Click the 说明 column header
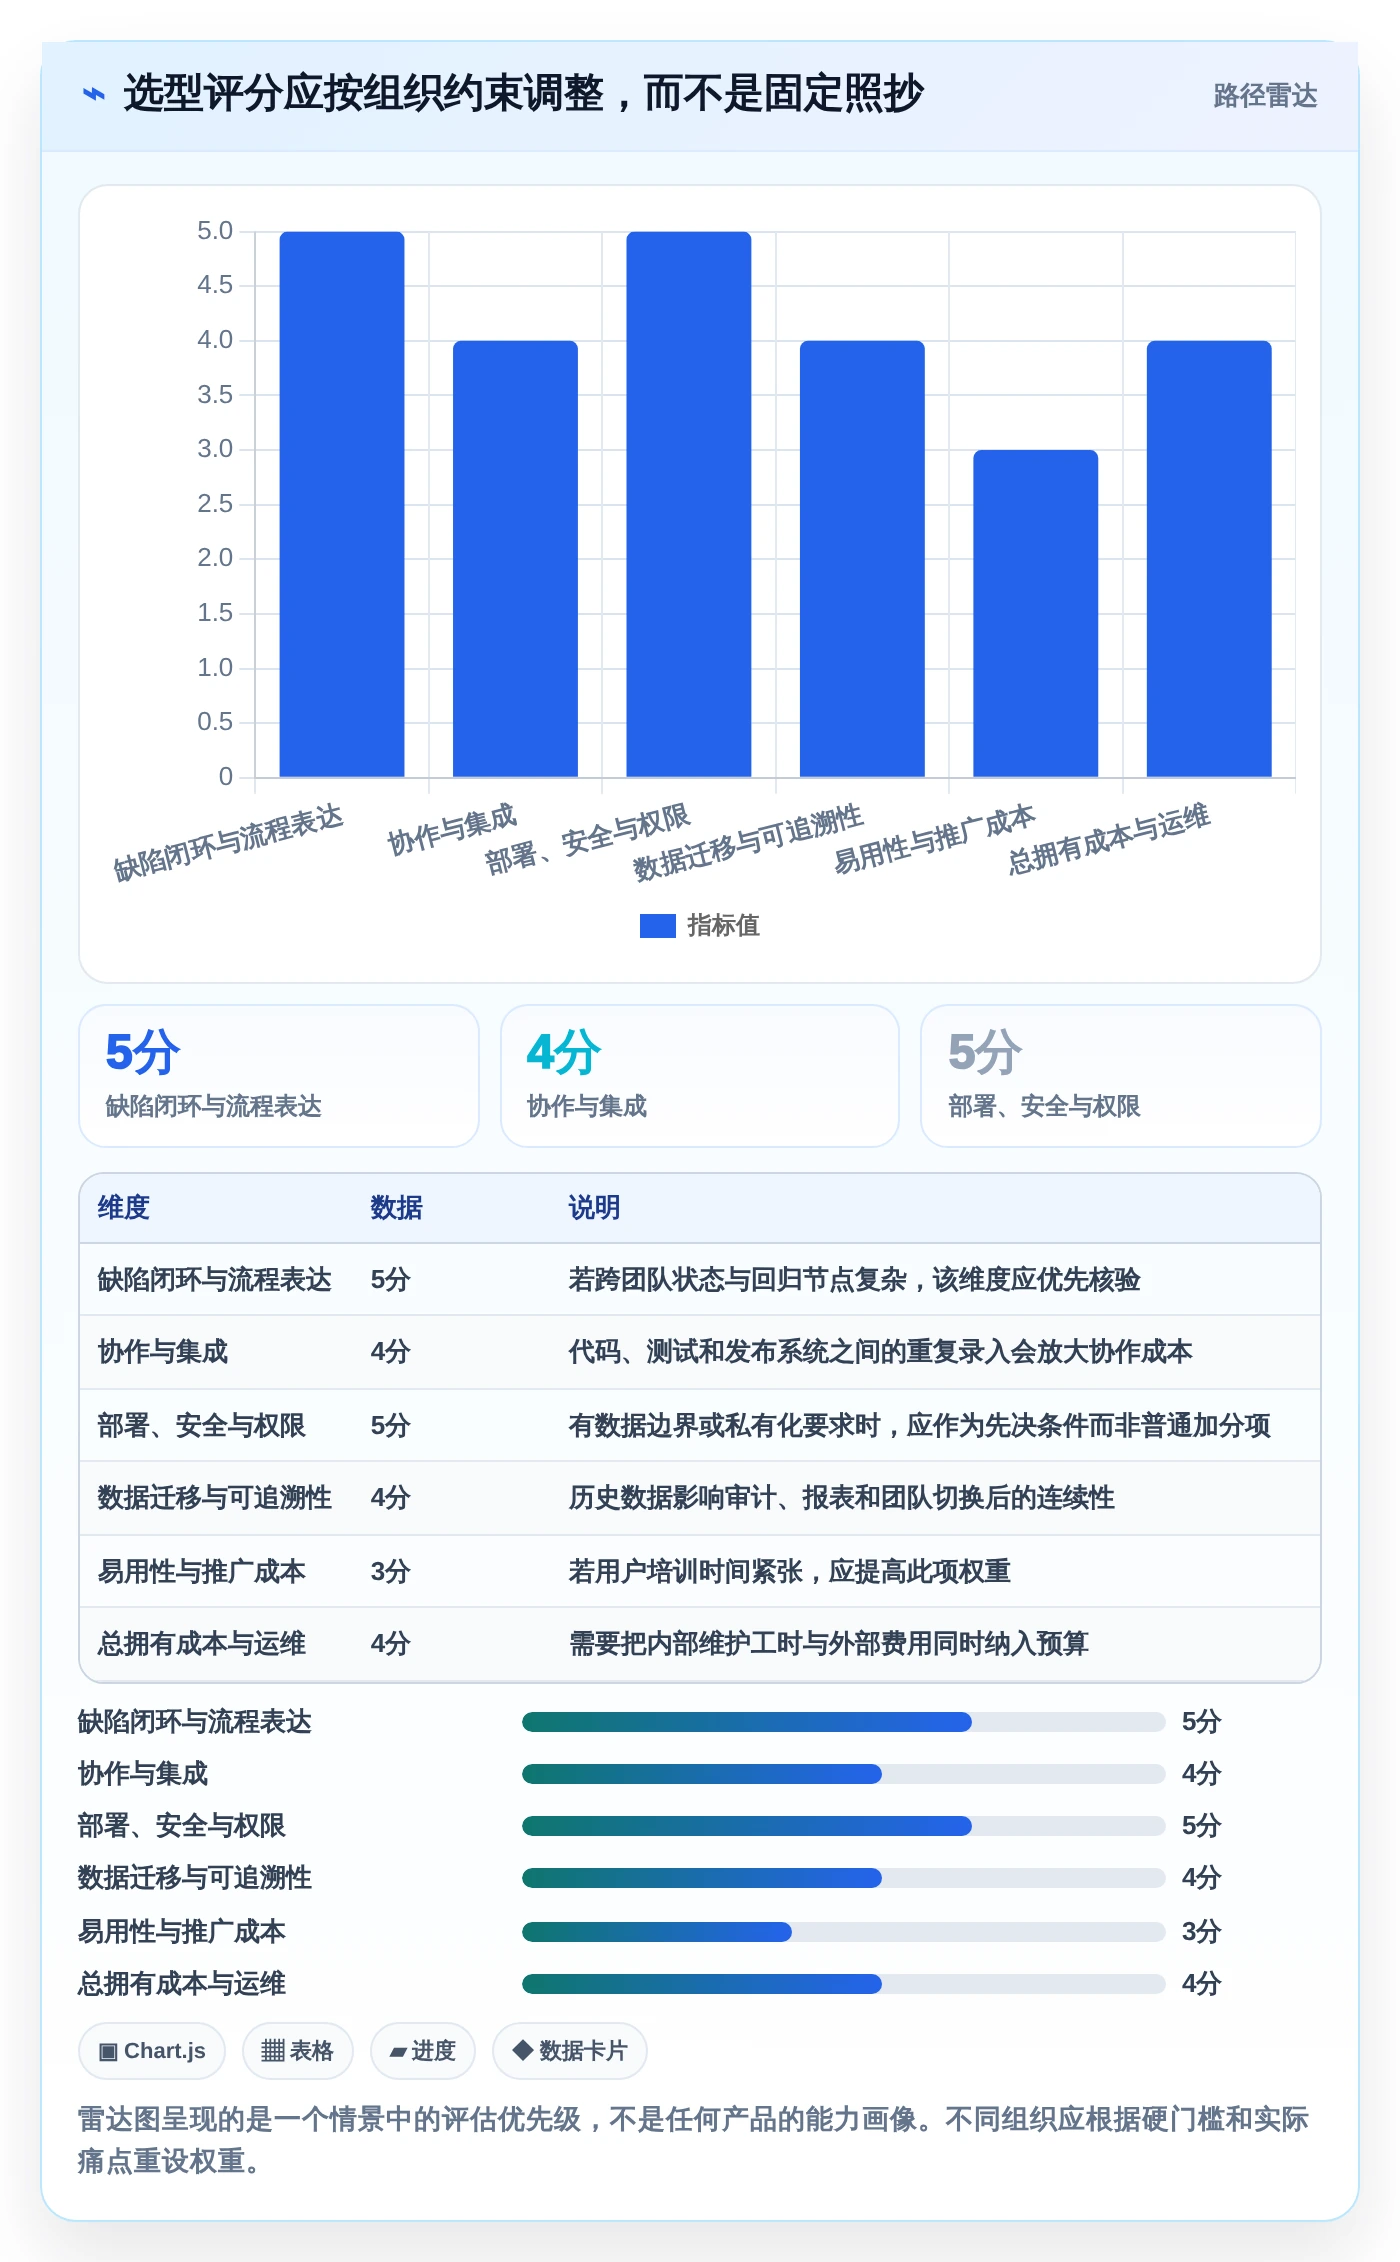This screenshot has width=1400, height=2262. (x=595, y=1208)
